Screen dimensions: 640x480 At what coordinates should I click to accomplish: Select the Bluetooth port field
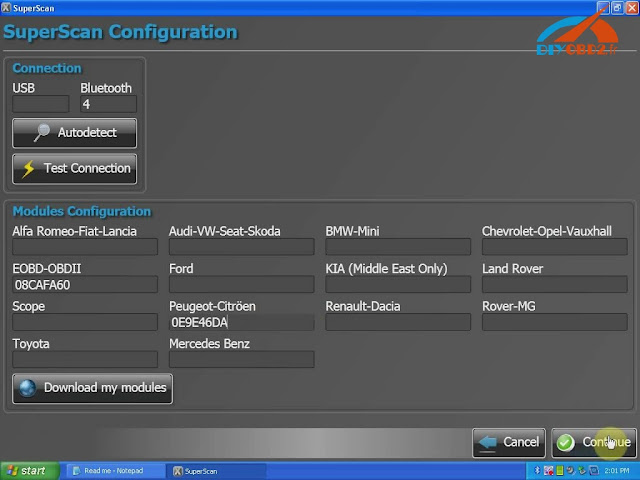coord(108,104)
